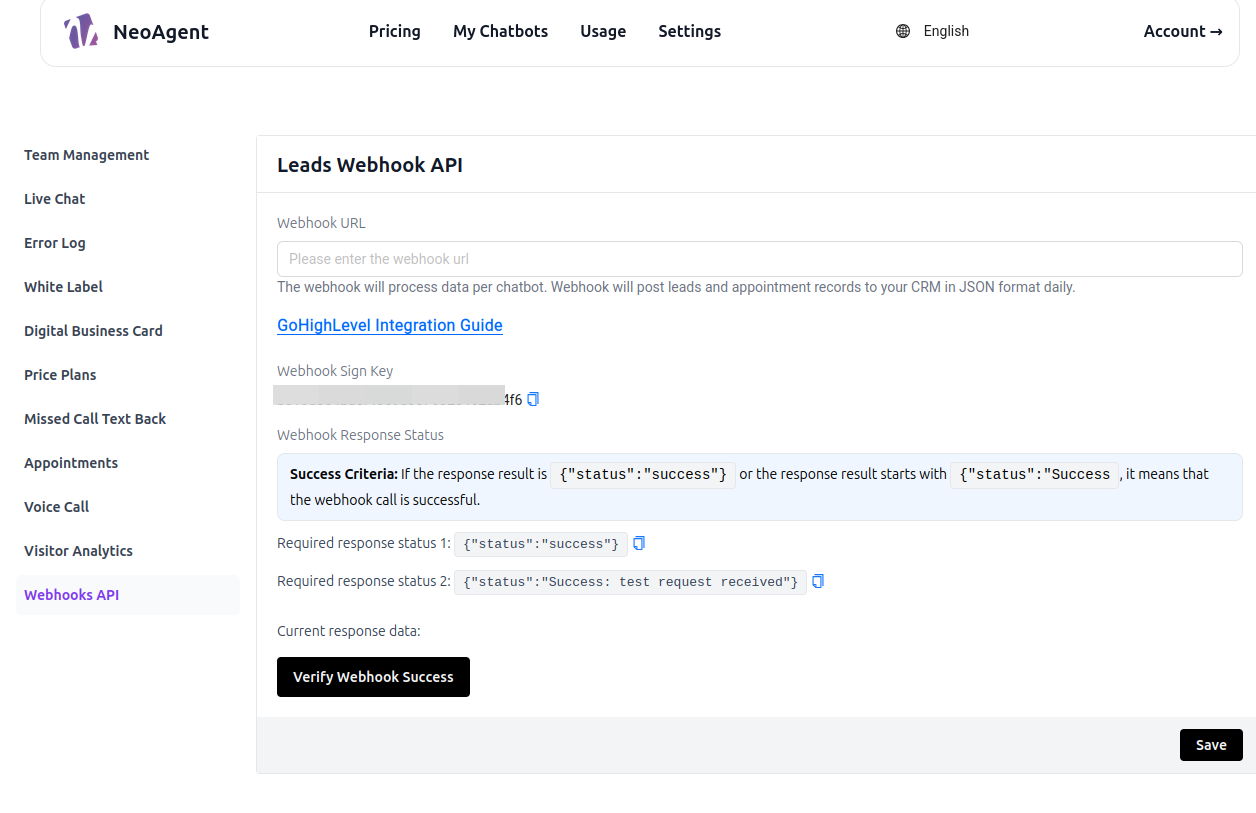Viewport: 1256px width, 813px height.
Task: Navigate to Account
Action: (x=1183, y=31)
